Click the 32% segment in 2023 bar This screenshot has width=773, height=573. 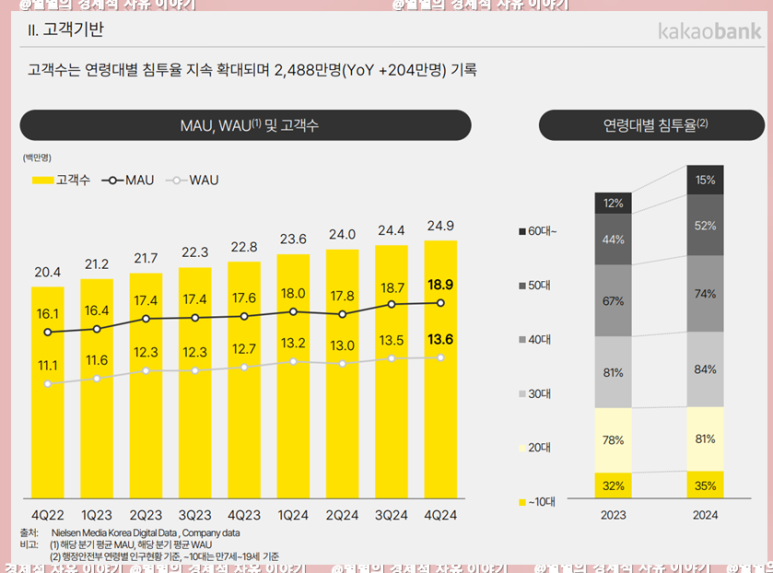(613, 486)
